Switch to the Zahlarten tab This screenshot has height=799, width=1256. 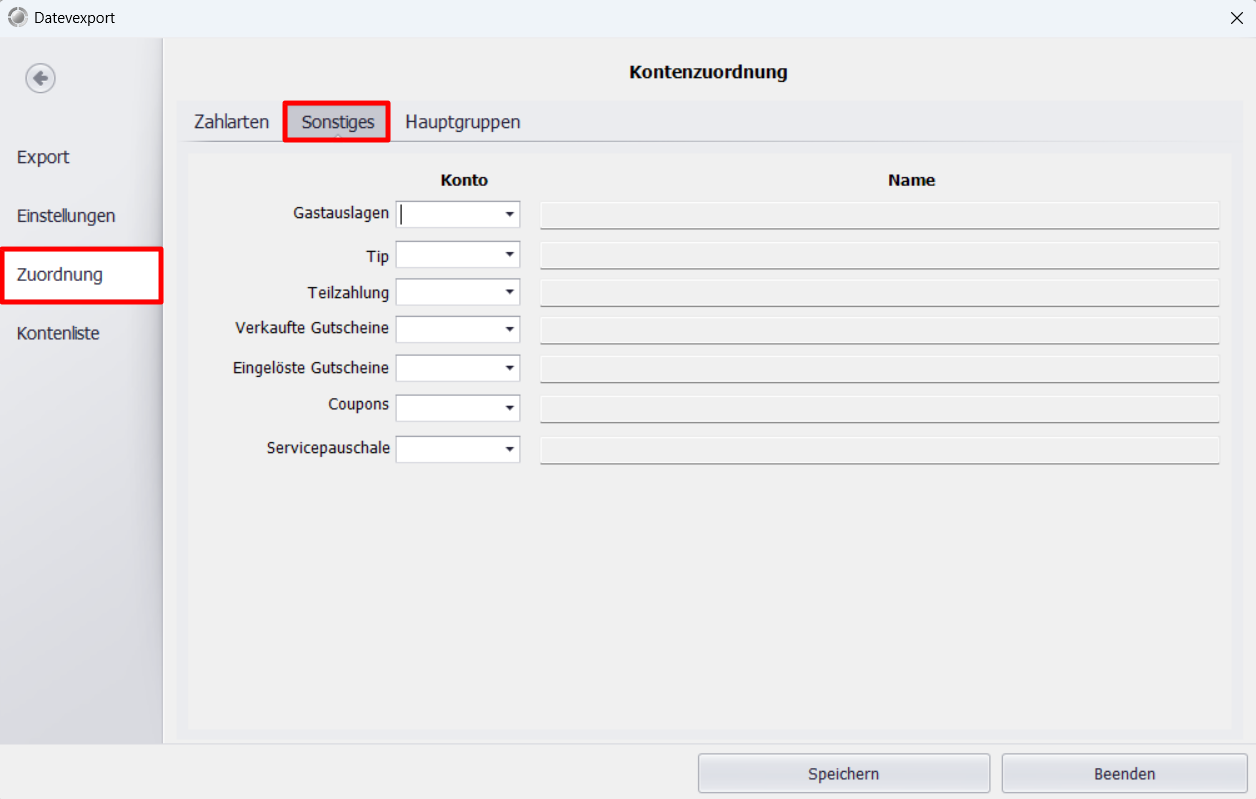coord(231,122)
